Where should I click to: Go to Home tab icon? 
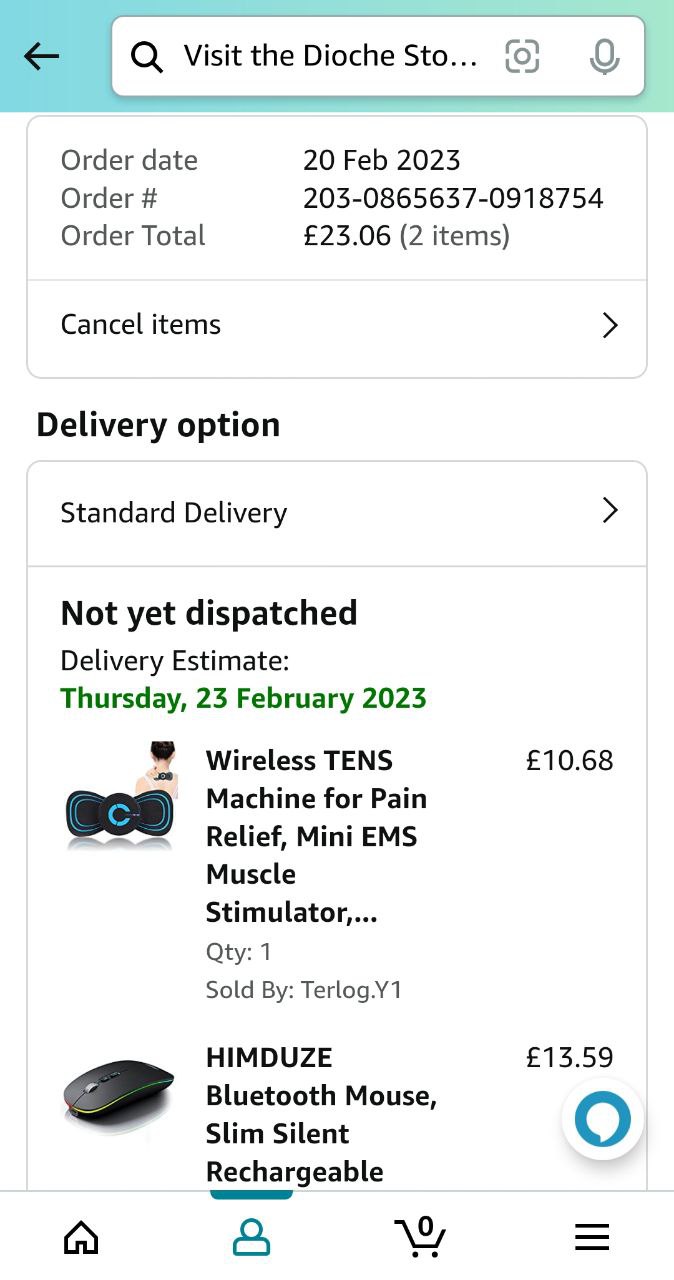pyautogui.click(x=81, y=1238)
